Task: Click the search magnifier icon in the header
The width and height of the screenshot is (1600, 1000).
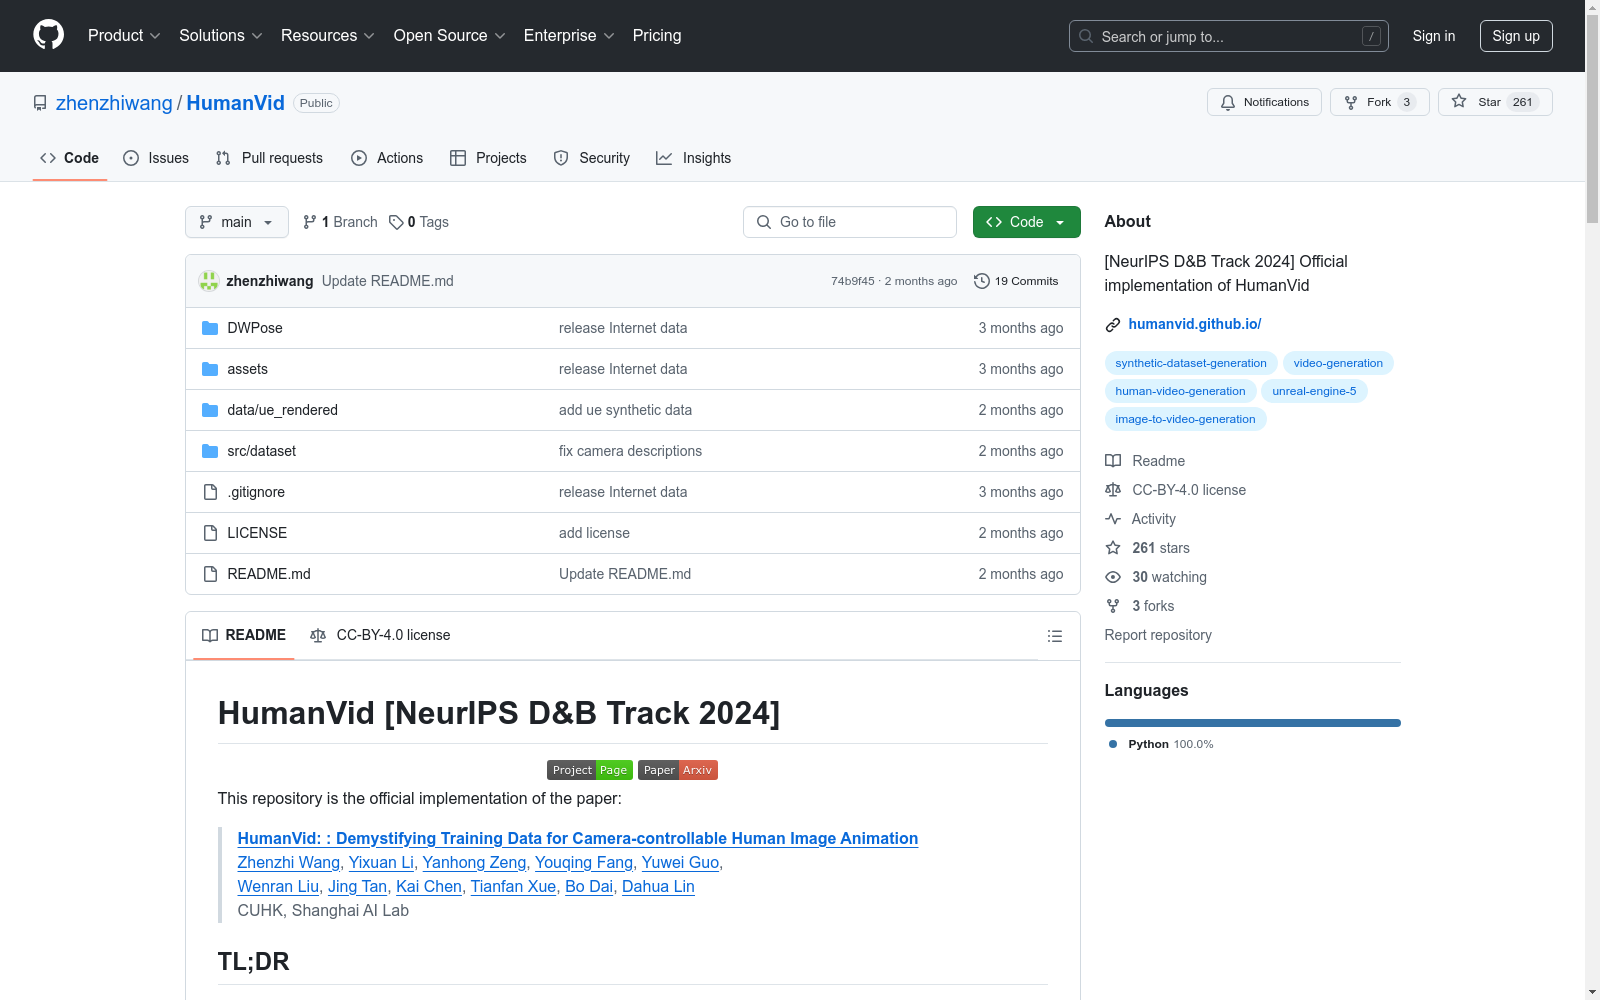Action: pyautogui.click(x=1086, y=36)
